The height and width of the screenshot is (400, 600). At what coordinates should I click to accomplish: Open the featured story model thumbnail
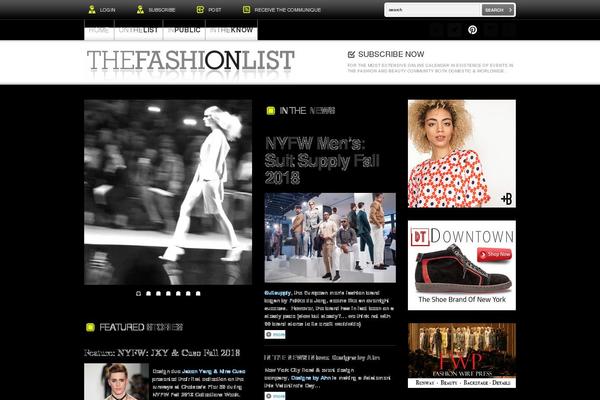pyautogui.click(x=116, y=382)
